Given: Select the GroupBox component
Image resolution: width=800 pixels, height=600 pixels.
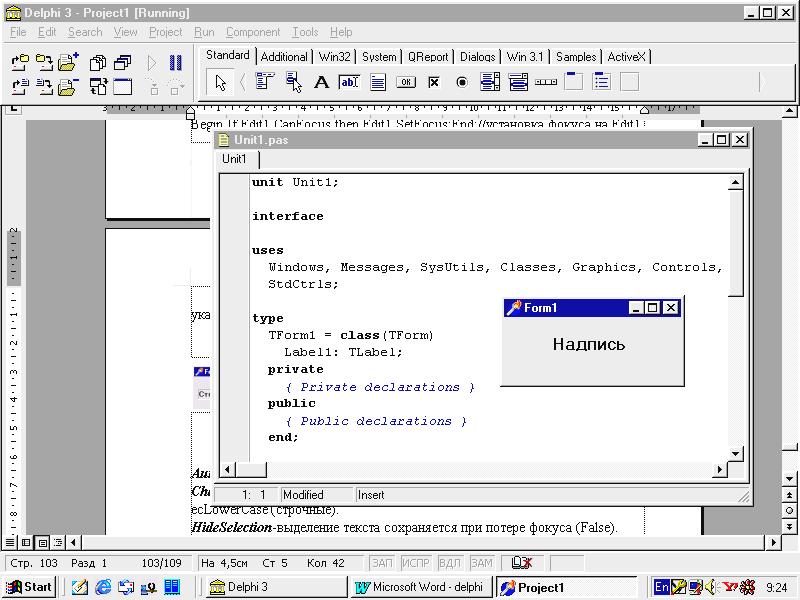Looking at the screenshot, I should [573, 82].
